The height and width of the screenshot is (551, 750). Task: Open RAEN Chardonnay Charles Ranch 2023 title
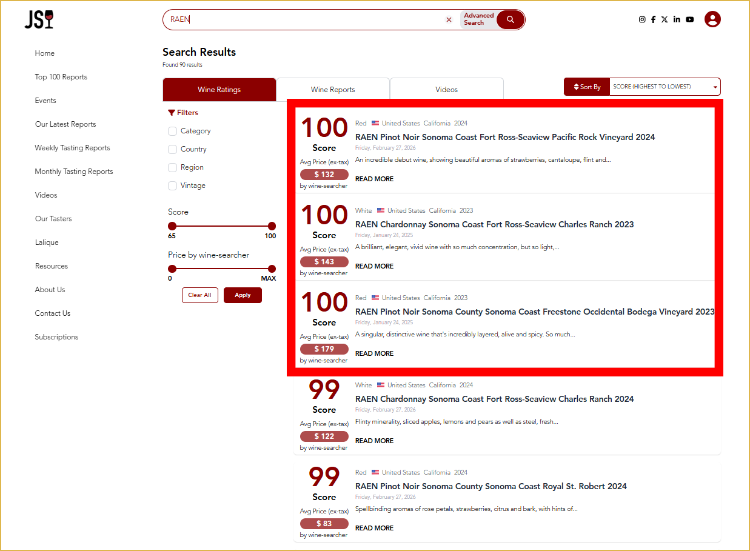[x=494, y=224]
